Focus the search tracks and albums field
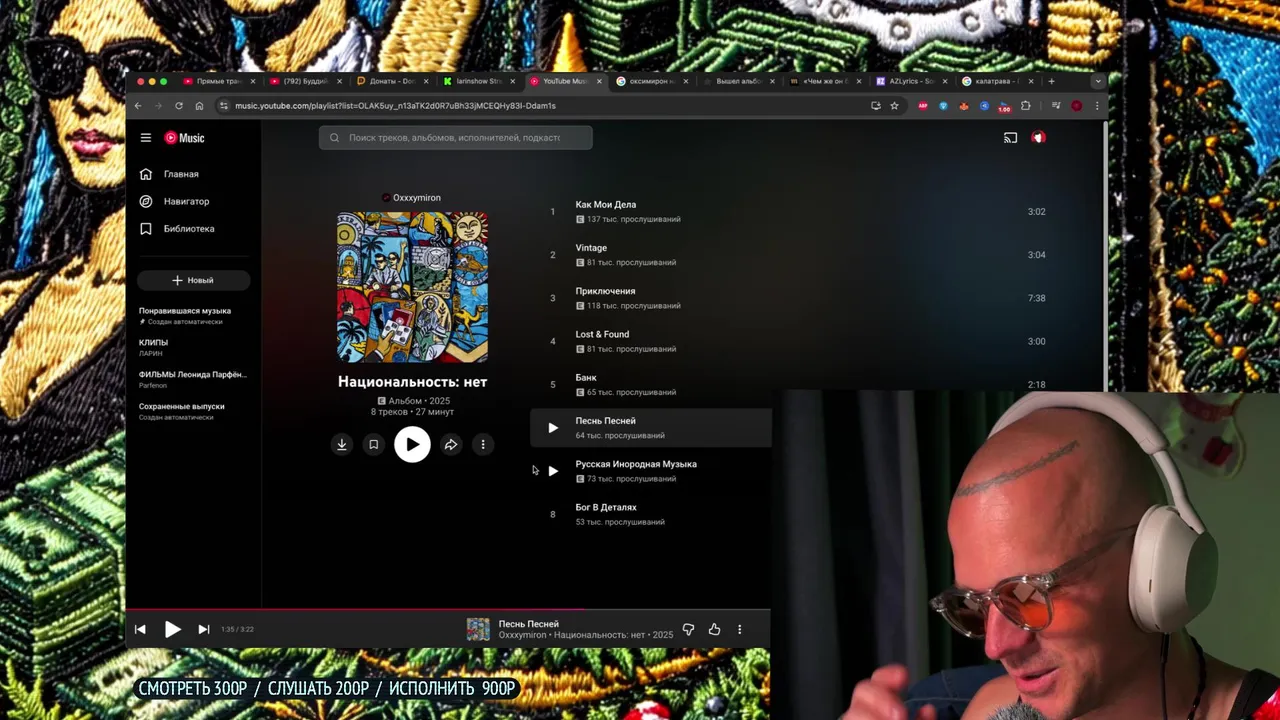 pyautogui.click(x=456, y=138)
